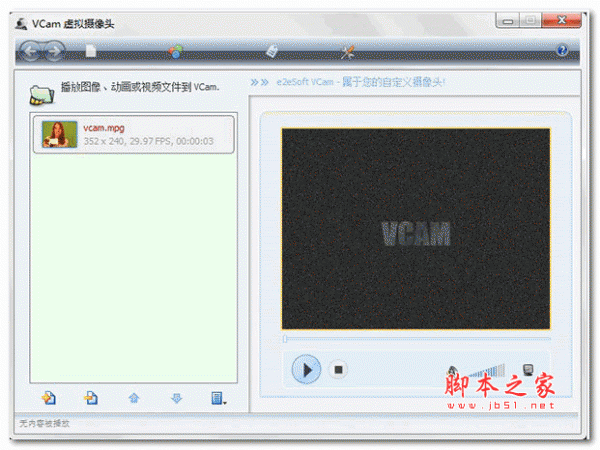Screen dimensions: 600x450
Task: Click the VCam app icon in title bar
Action: 21,24
